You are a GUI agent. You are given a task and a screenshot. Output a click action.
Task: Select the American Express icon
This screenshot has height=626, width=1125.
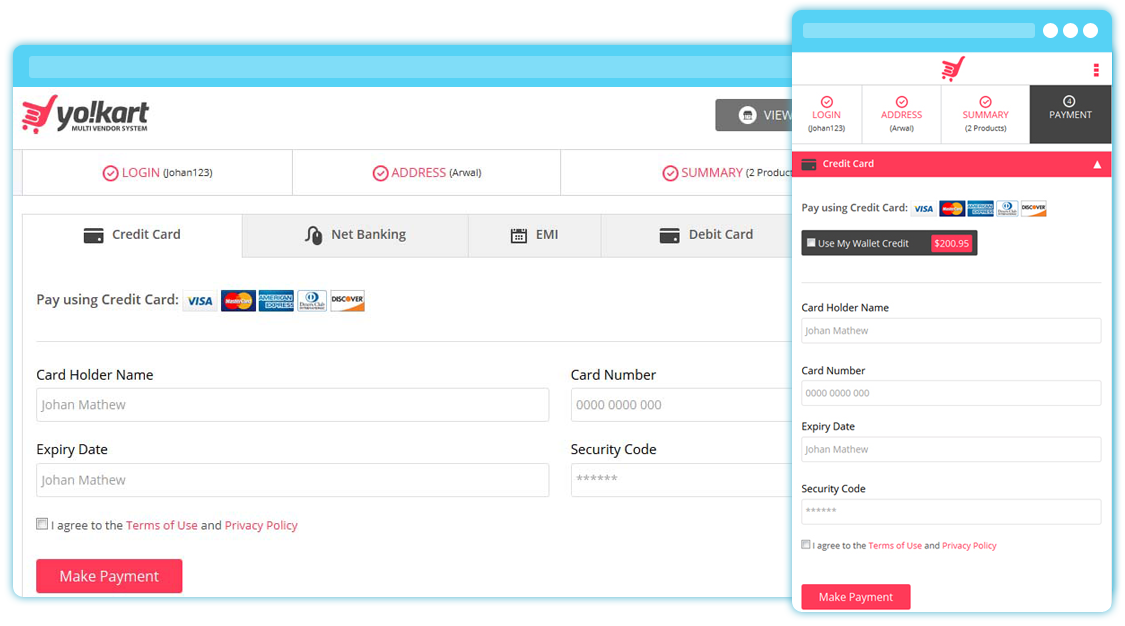[276, 300]
